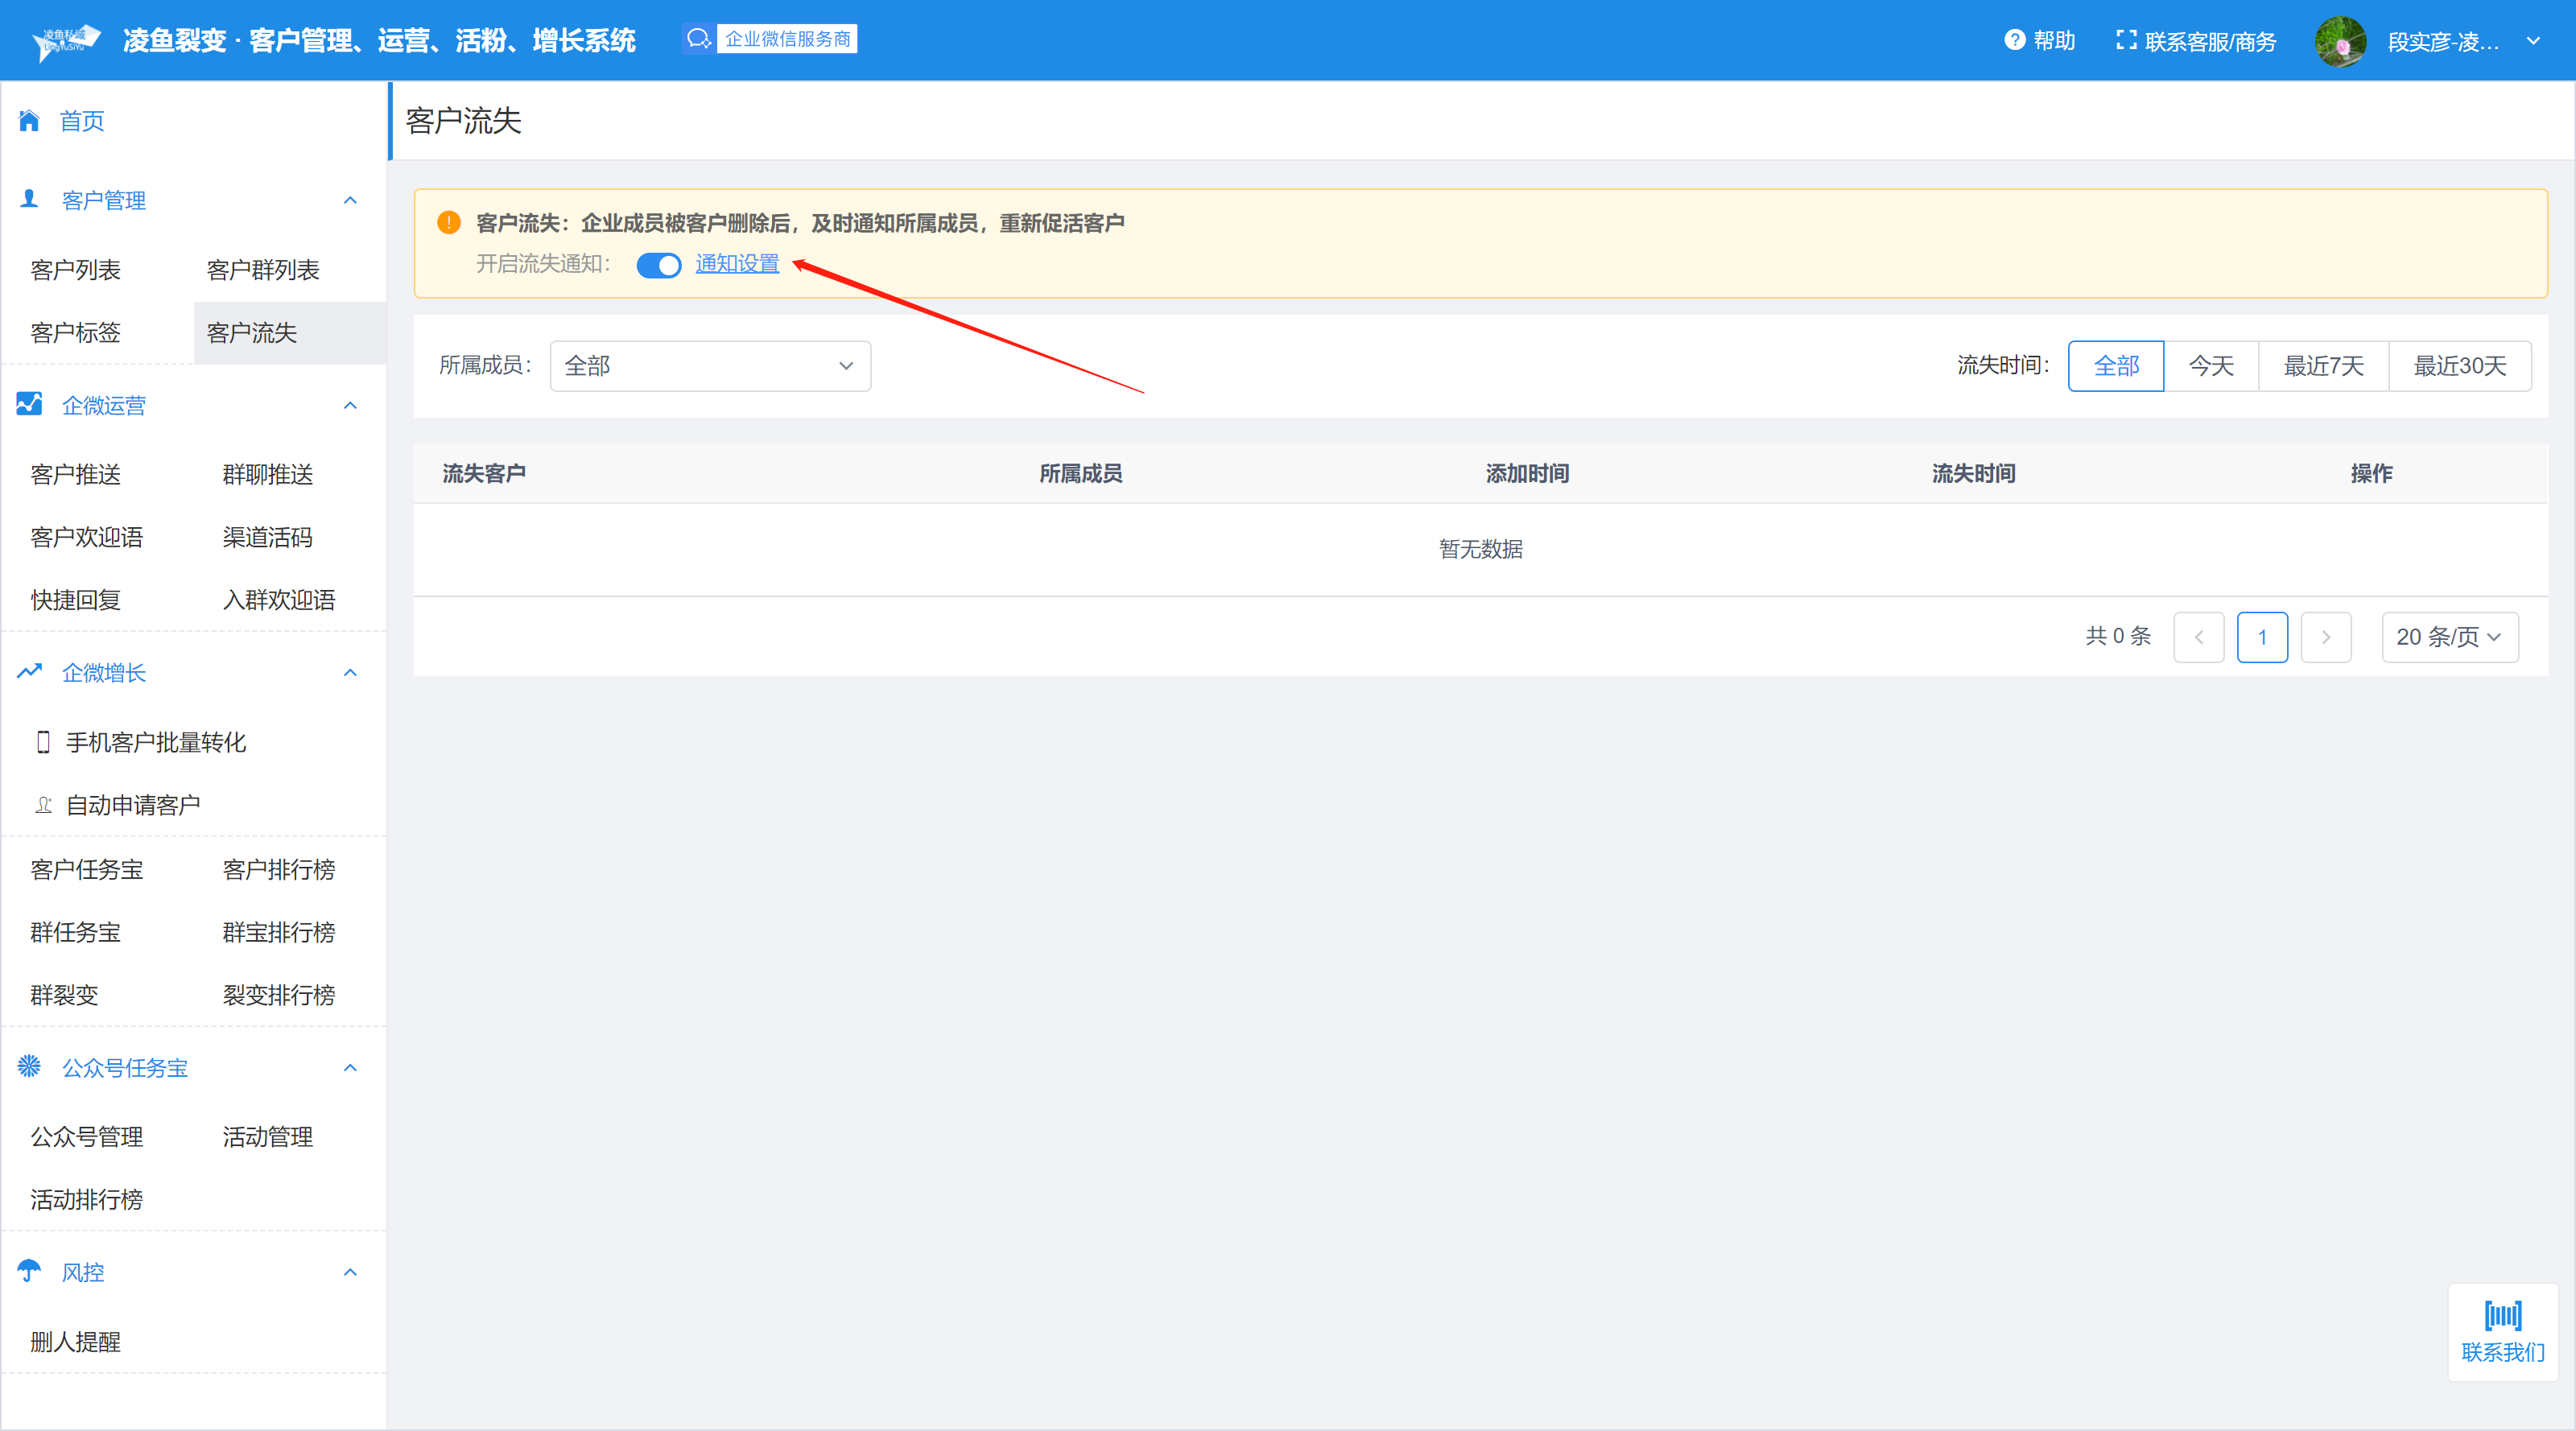Click the 风控 umbrella icon
2576x1431 pixels.
click(x=29, y=1271)
